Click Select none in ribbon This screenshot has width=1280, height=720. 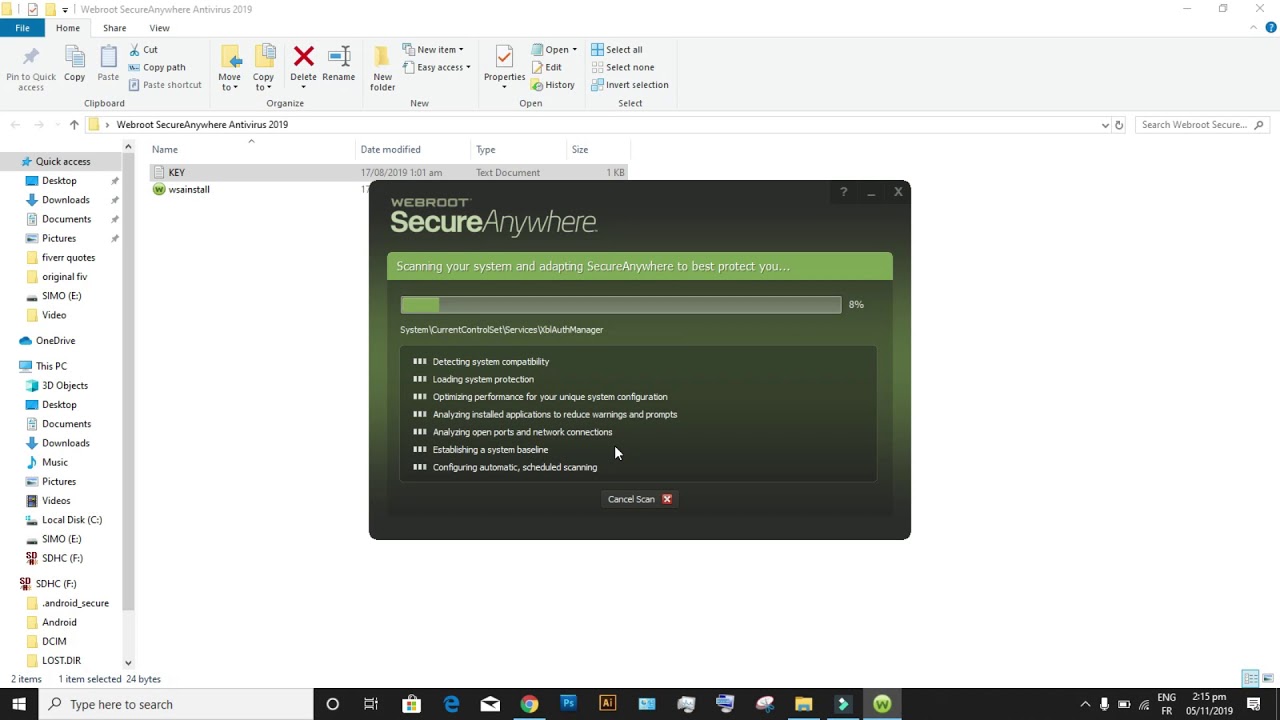(622, 67)
